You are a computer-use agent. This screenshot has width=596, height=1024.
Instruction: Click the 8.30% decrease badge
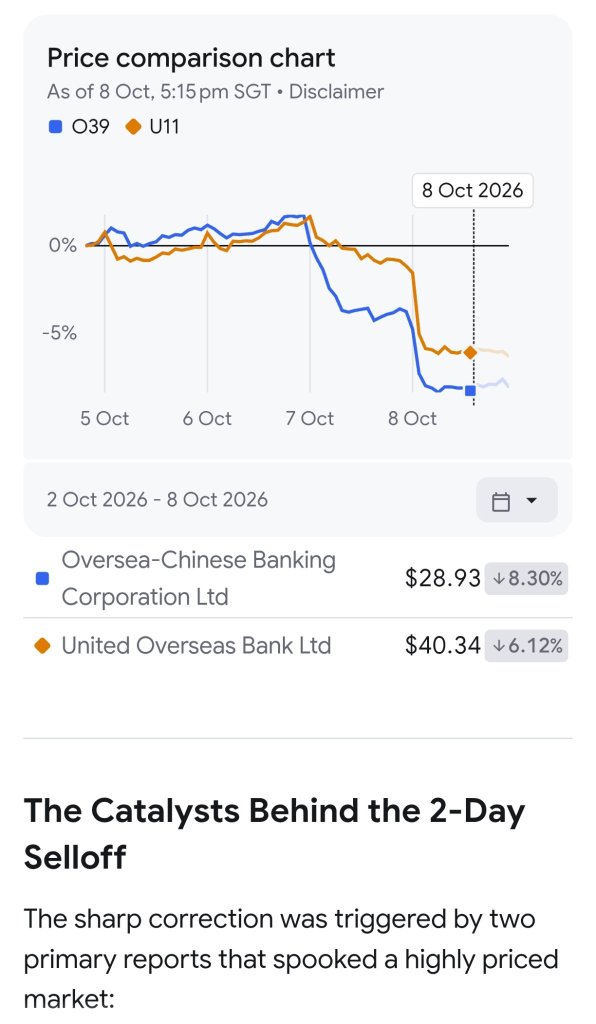526,579
